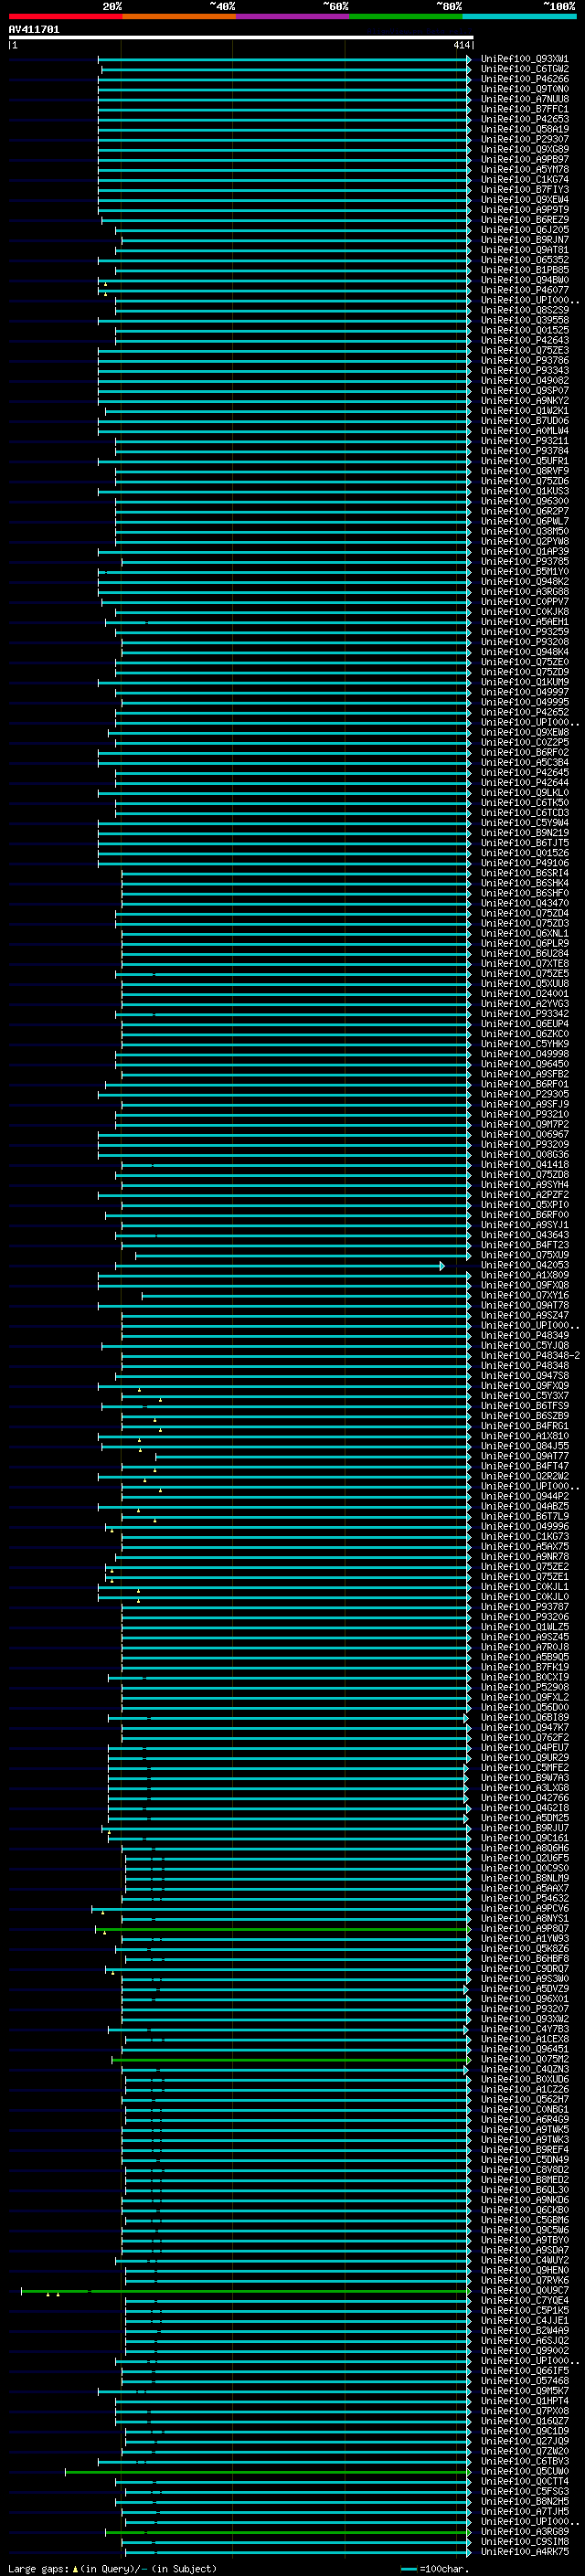
Task: Click the long green alignment bar of Q0U9C7
Action: point(246,2291)
